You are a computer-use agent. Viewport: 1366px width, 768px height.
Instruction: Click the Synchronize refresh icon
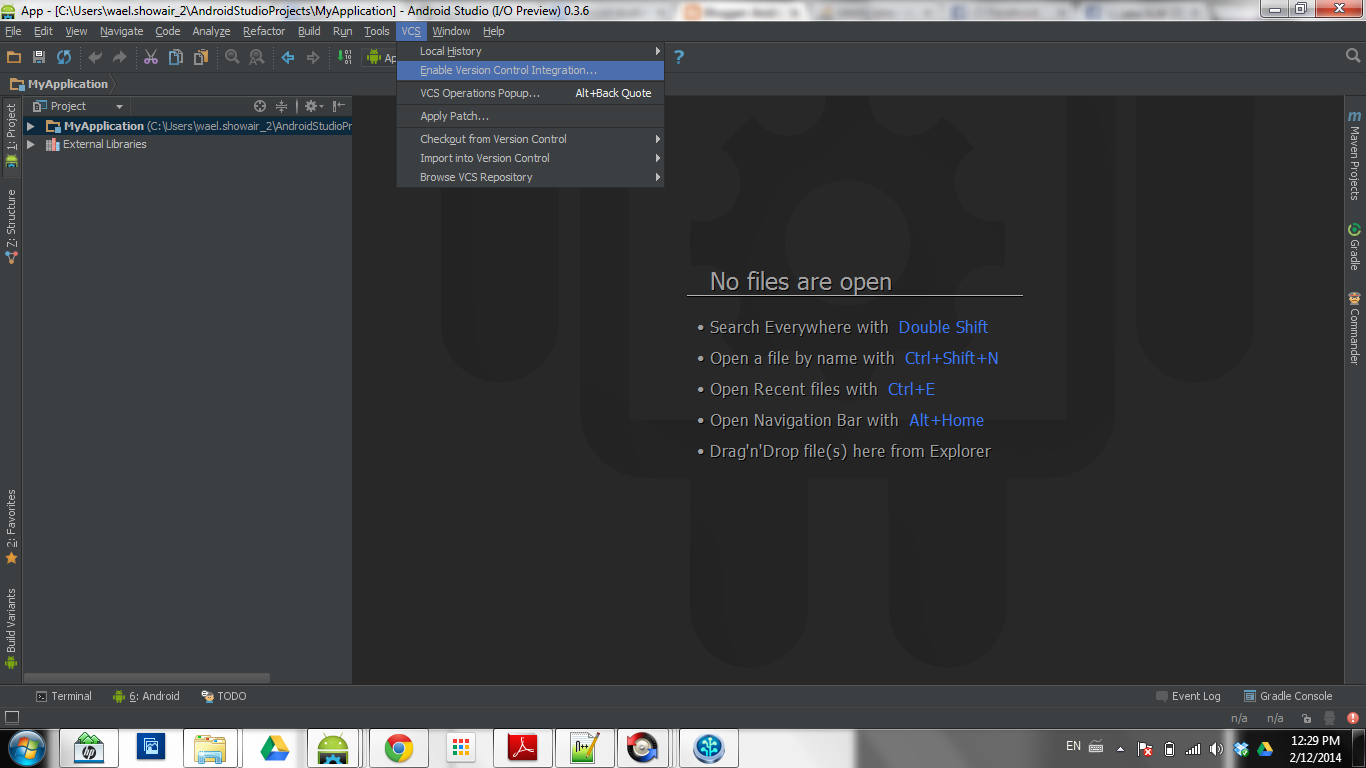(64, 57)
